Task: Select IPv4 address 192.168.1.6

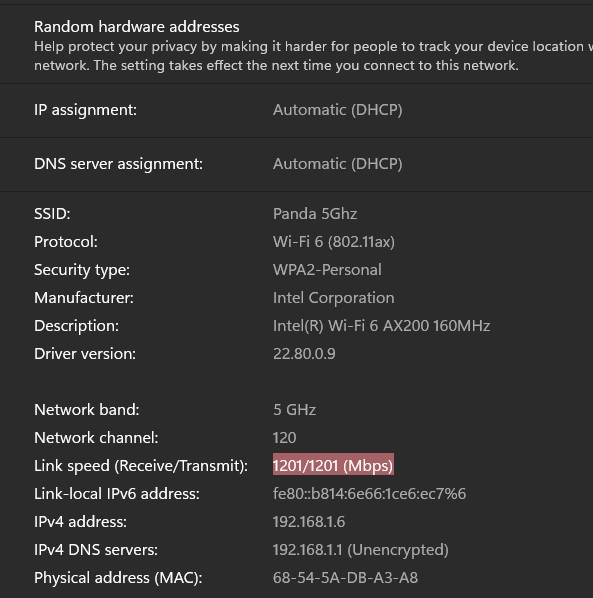Action: [x=309, y=522]
